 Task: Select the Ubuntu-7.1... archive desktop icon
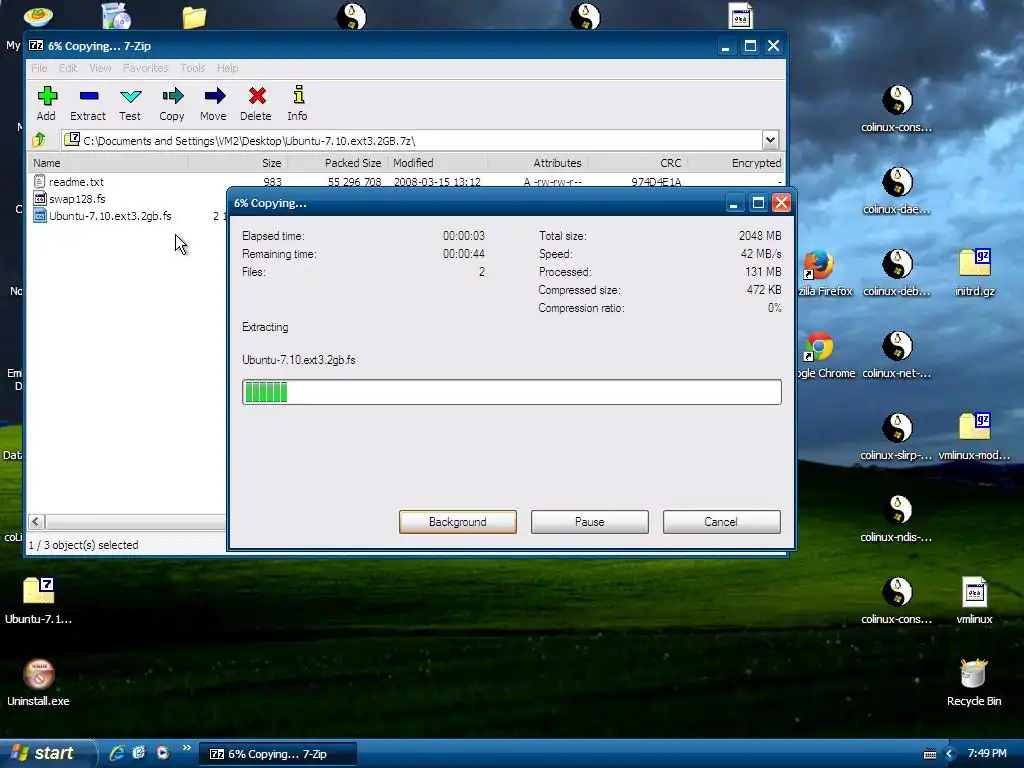[x=39, y=601]
